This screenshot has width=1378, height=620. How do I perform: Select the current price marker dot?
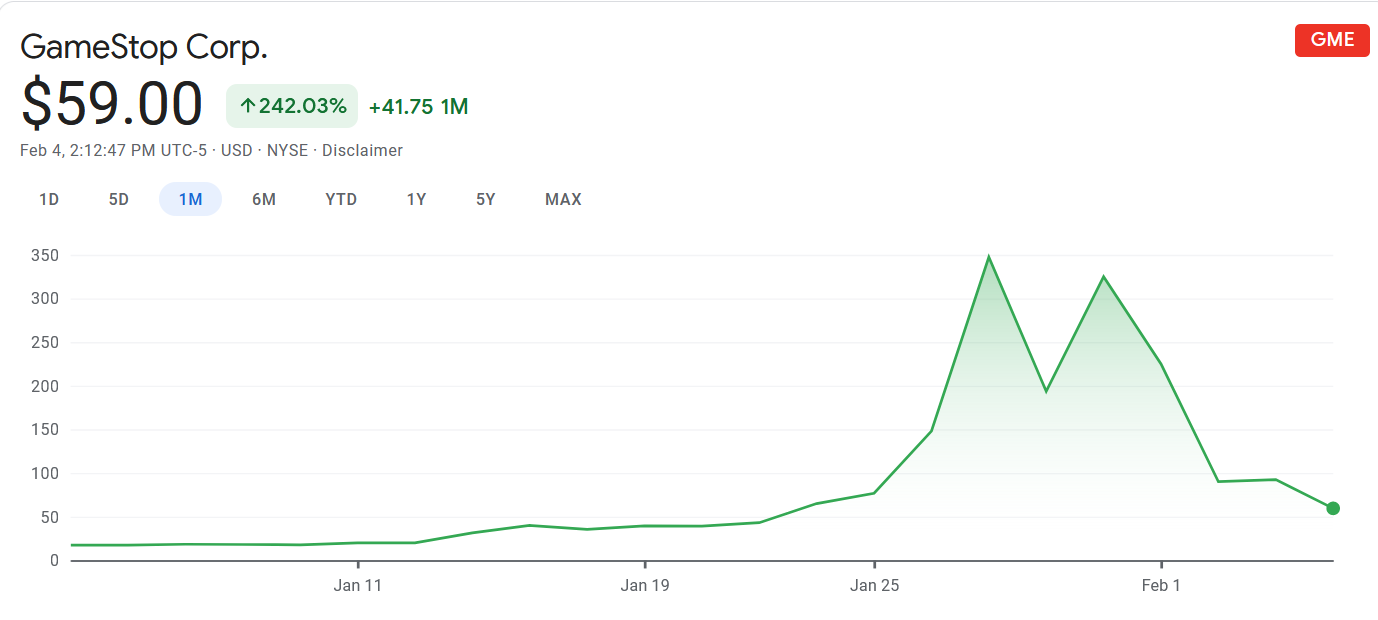1332,508
